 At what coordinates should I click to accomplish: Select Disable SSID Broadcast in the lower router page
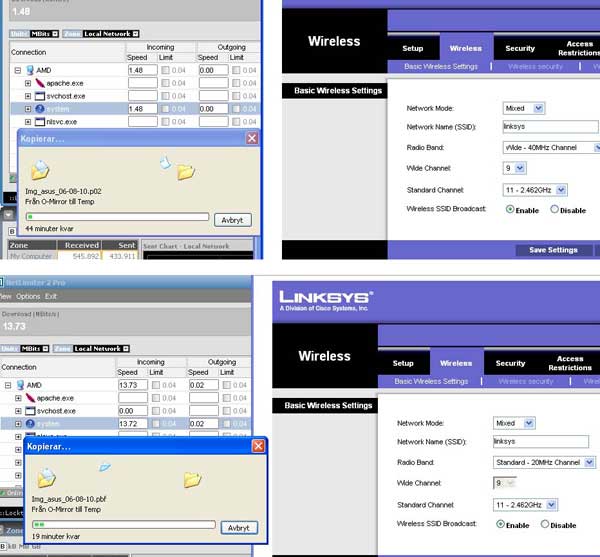pos(545,524)
